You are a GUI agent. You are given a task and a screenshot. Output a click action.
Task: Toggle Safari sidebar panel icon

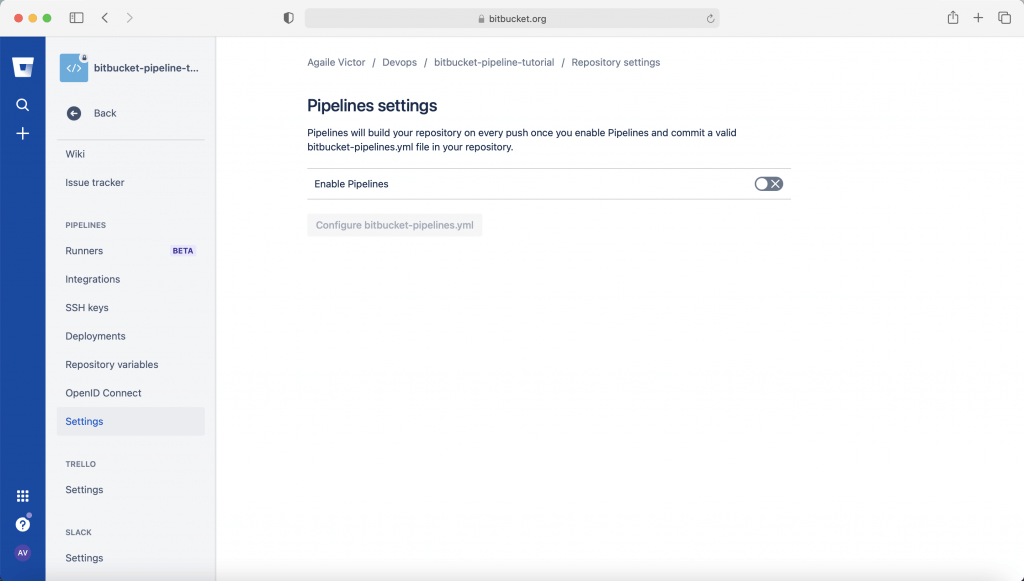coord(76,18)
